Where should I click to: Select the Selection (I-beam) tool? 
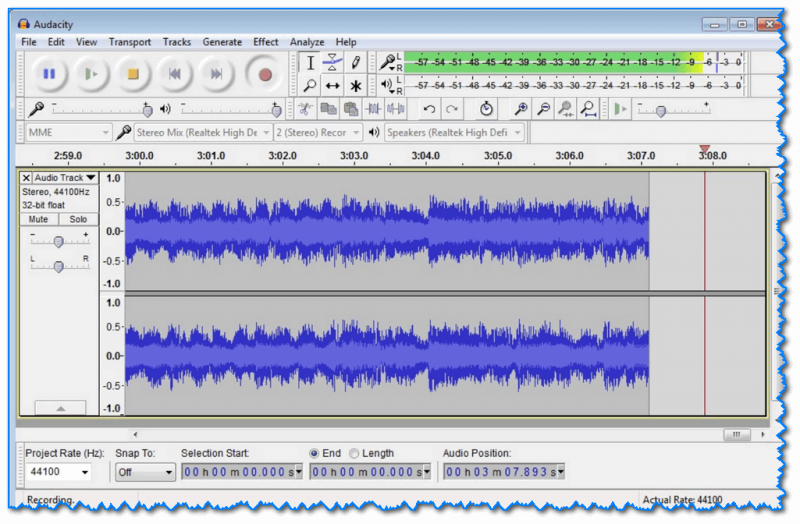(x=310, y=63)
